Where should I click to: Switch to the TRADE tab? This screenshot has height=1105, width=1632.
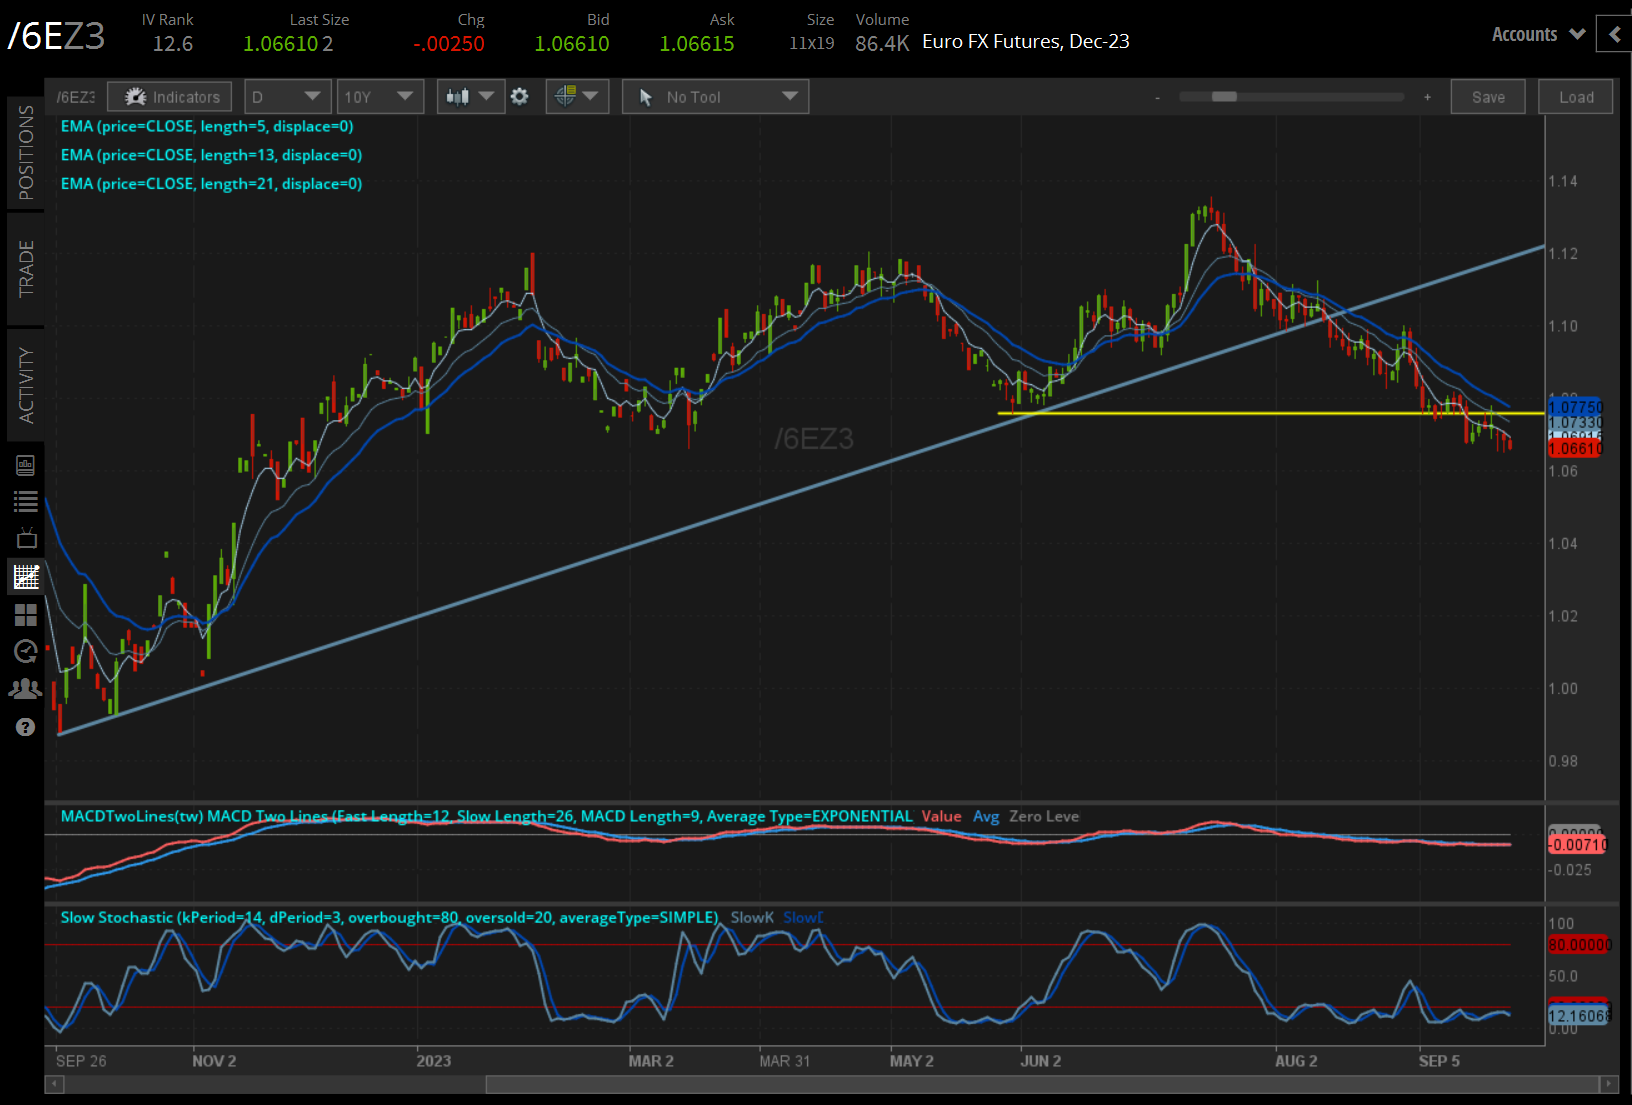pyautogui.click(x=26, y=268)
